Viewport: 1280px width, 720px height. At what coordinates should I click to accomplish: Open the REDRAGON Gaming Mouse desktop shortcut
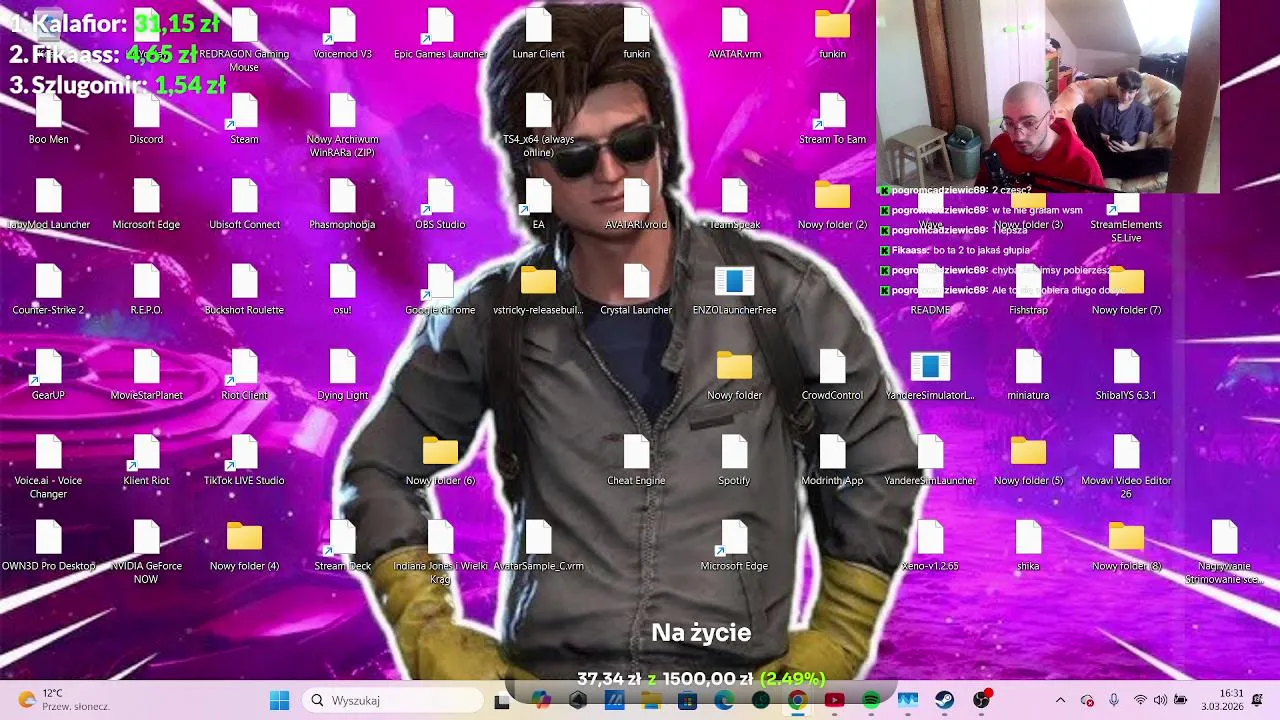point(244,40)
